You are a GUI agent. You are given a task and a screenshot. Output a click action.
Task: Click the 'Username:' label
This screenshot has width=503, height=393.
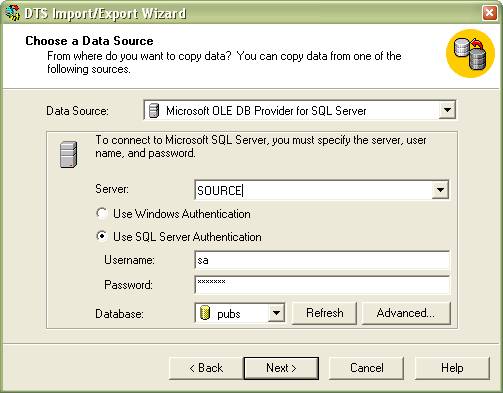[x=129, y=260]
